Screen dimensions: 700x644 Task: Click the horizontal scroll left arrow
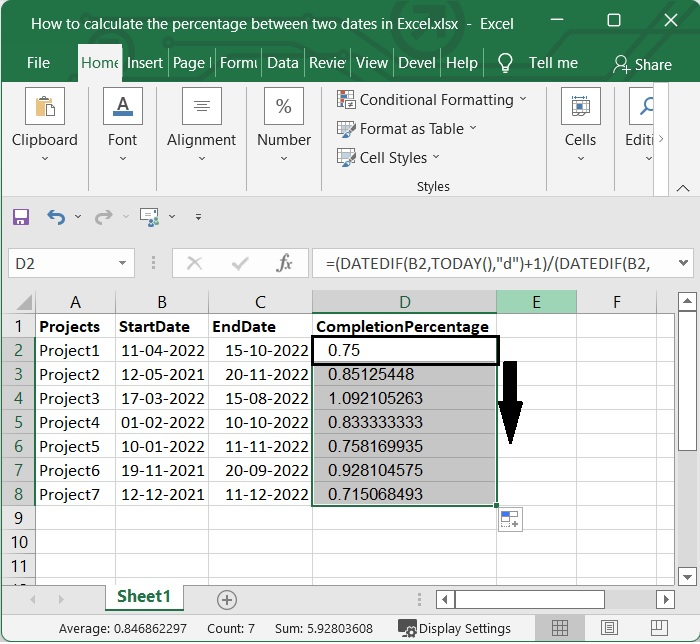coord(445,599)
